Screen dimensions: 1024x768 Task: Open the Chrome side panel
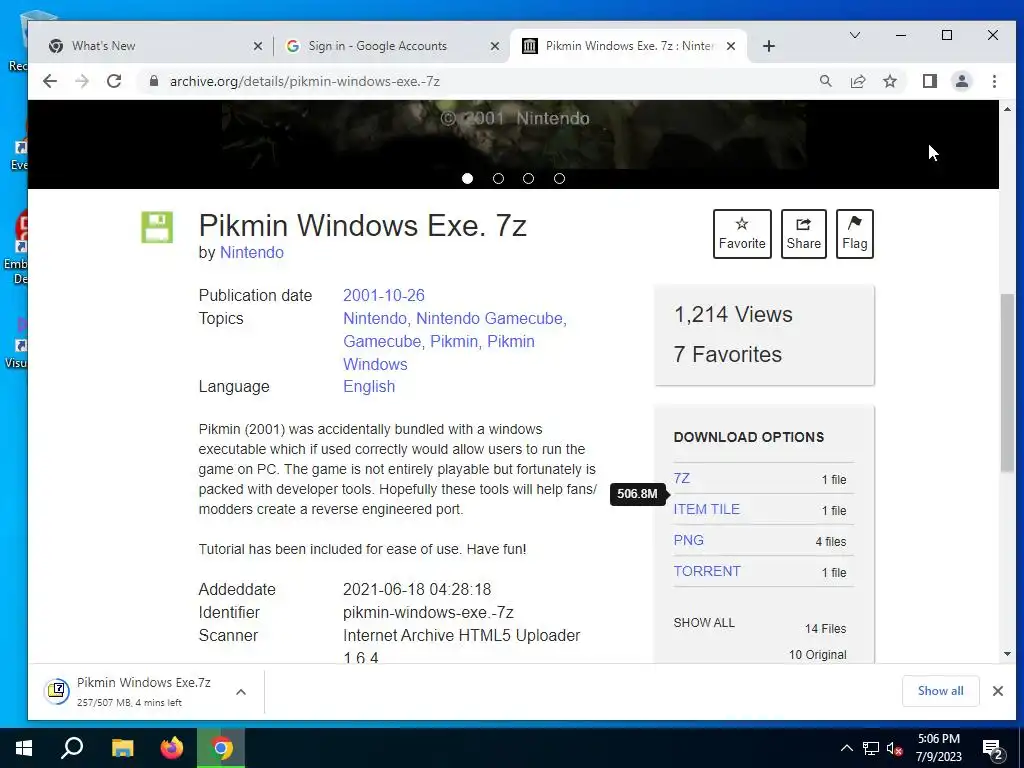[x=929, y=81]
